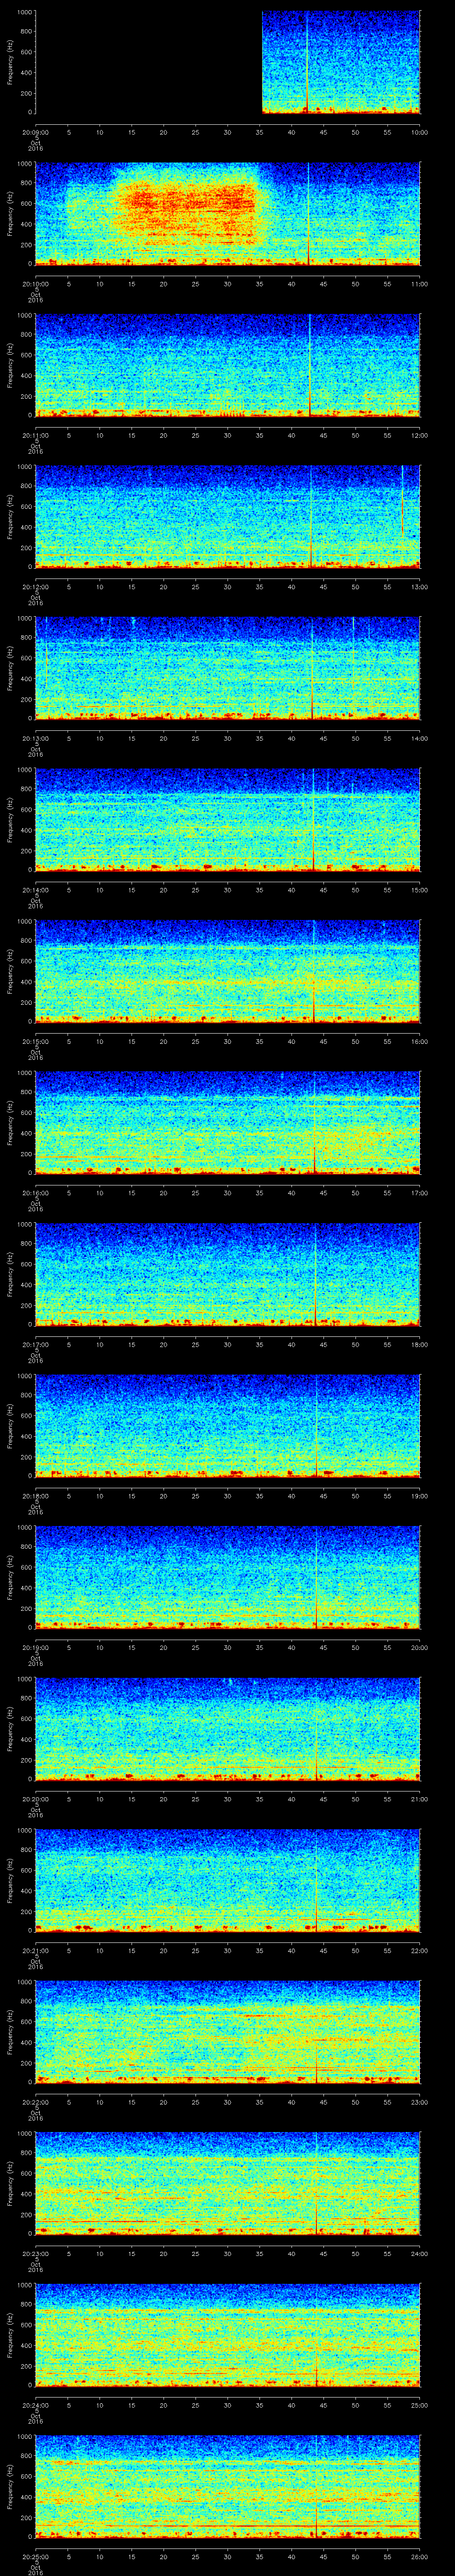Choose the spectrogram panel starting at 20:20:00
The image size is (455, 2576).
[x=228, y=1728]
